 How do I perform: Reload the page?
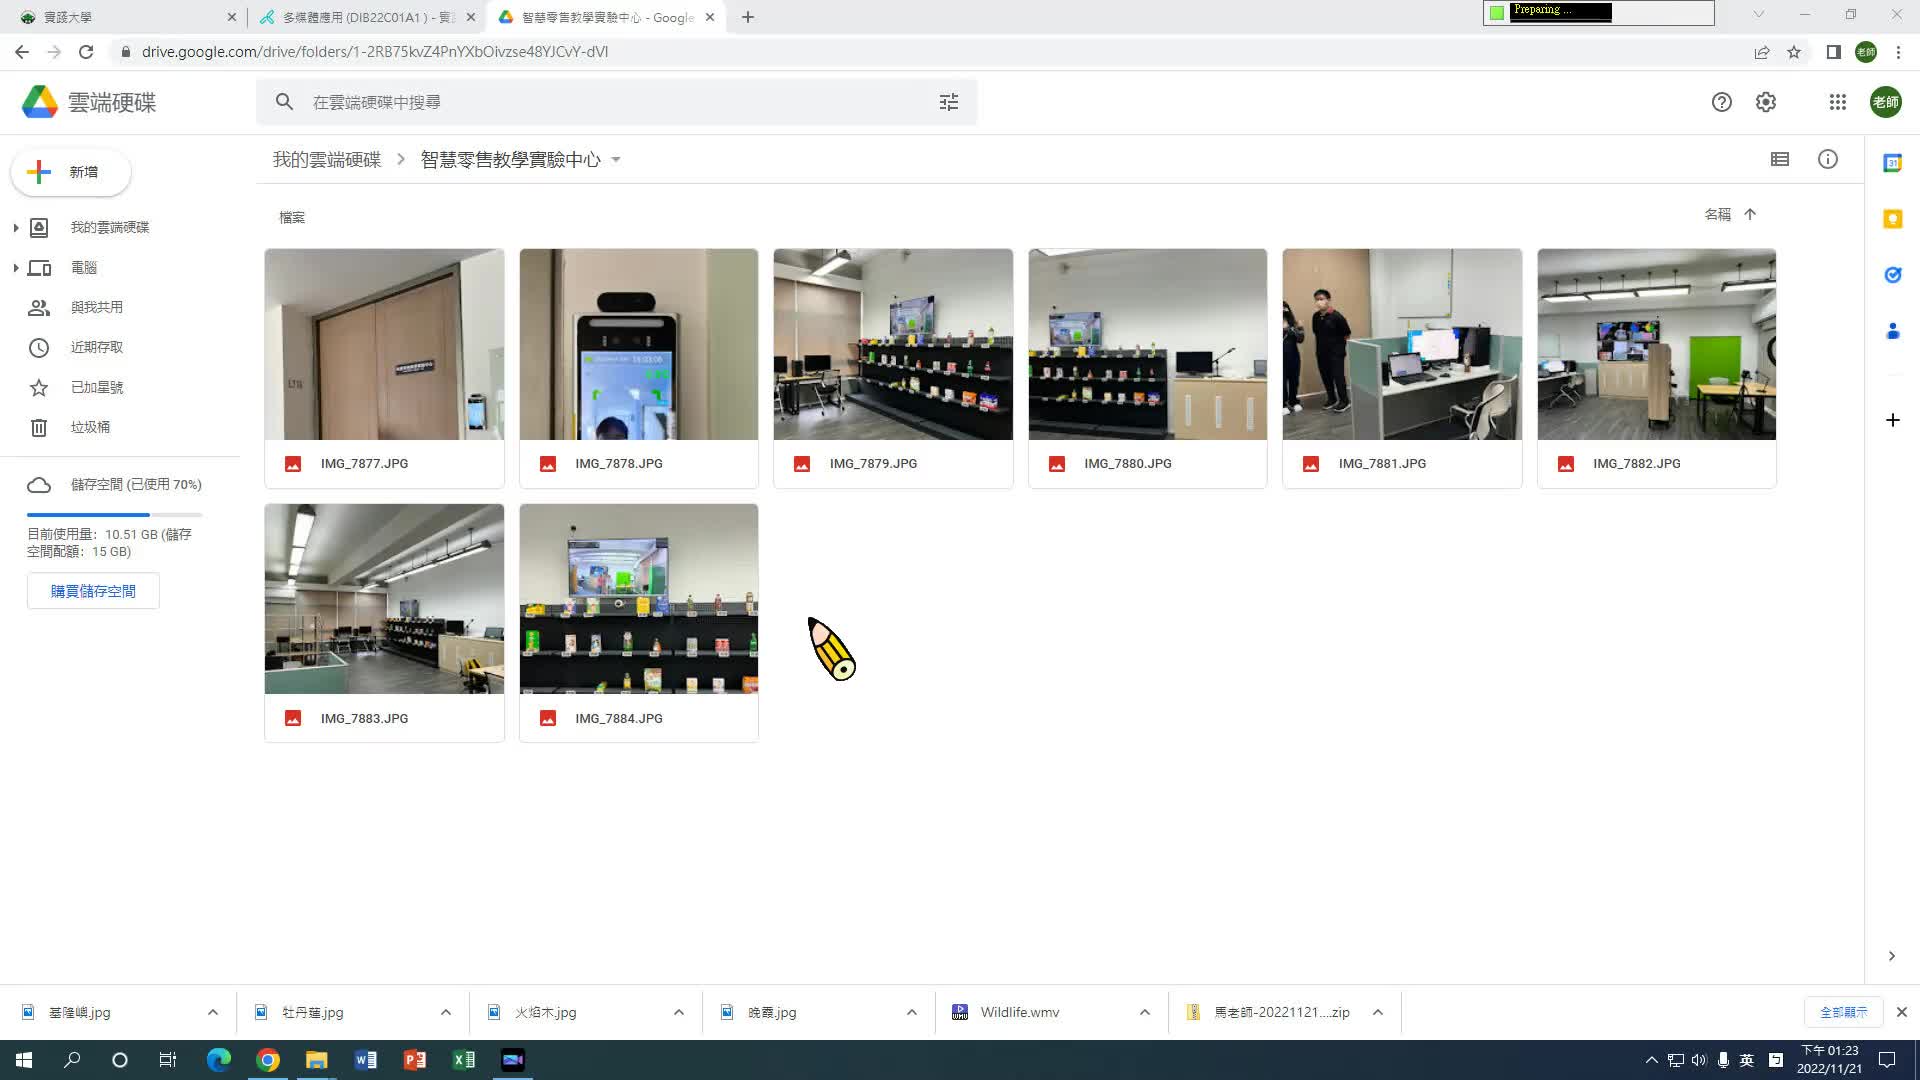coord(86,52)
